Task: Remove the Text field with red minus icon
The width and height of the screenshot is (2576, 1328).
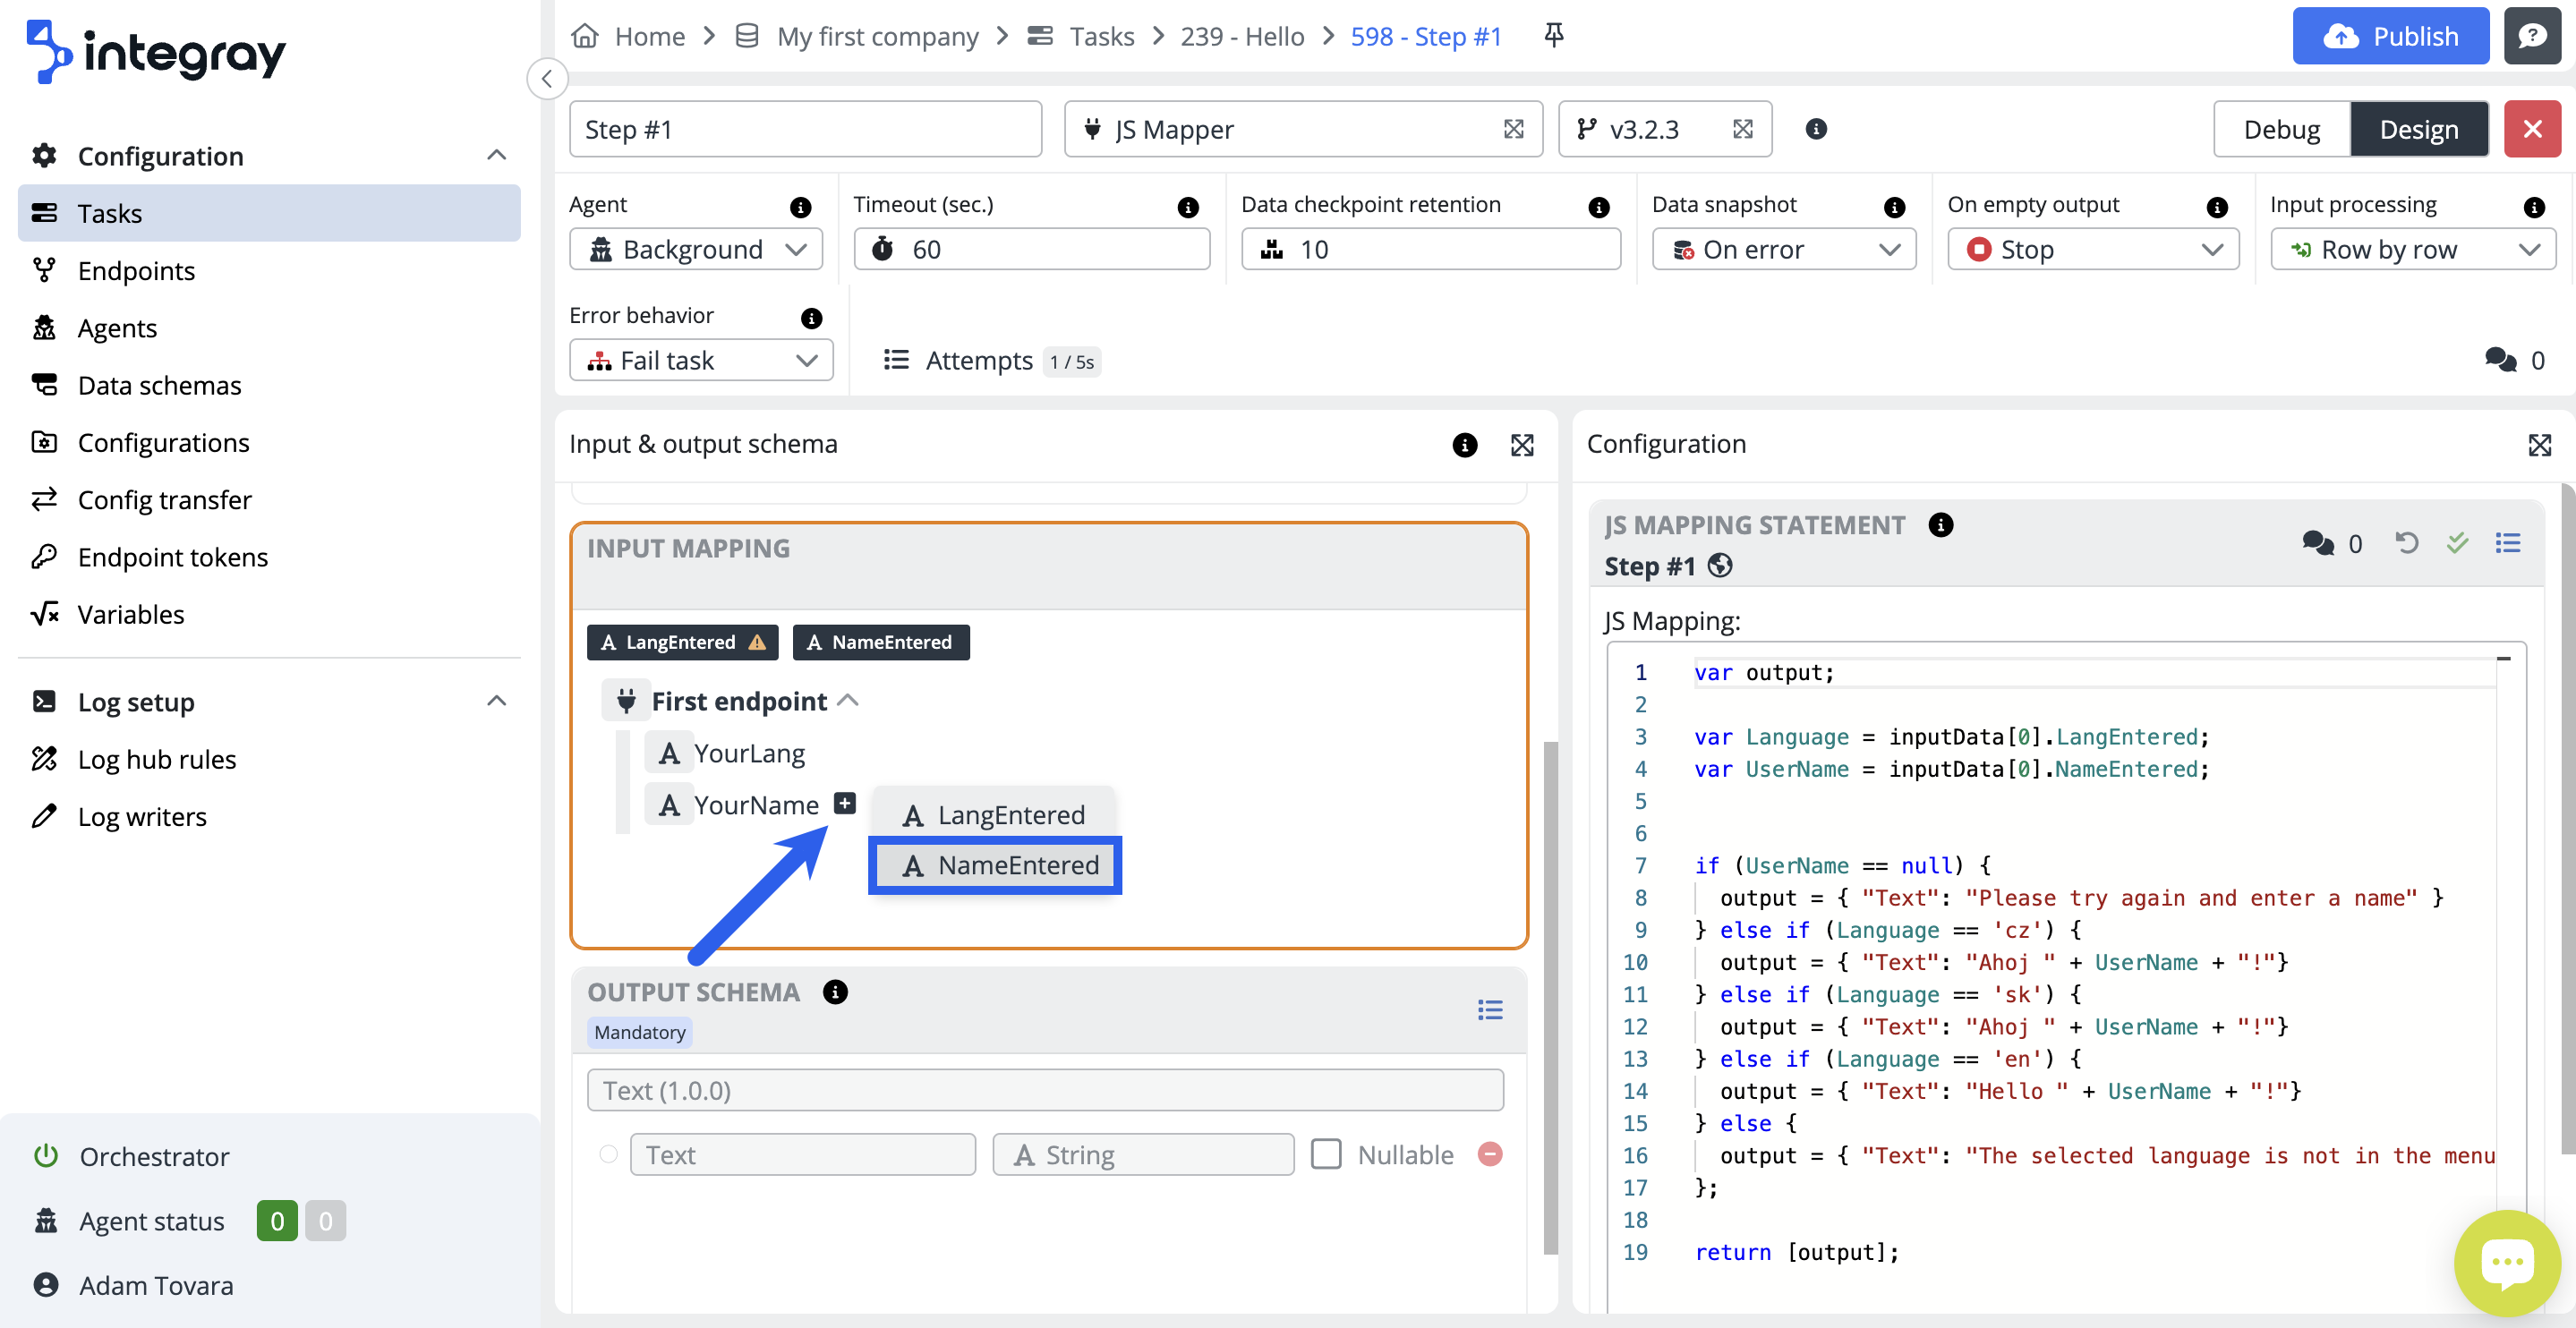Action: tap(1490, 1154)
